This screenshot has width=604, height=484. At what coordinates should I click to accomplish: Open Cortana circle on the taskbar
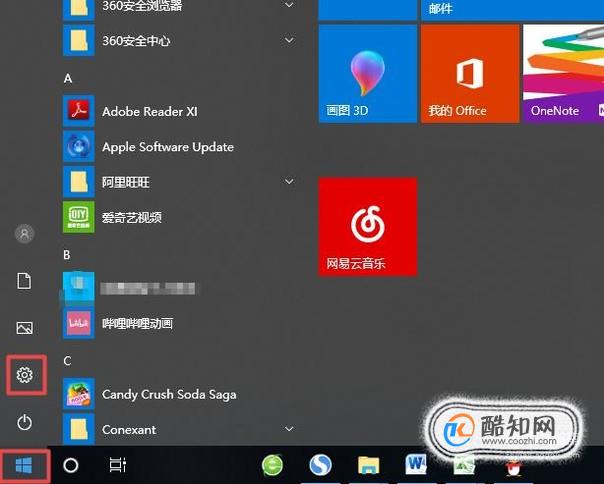tap(71, 466)
